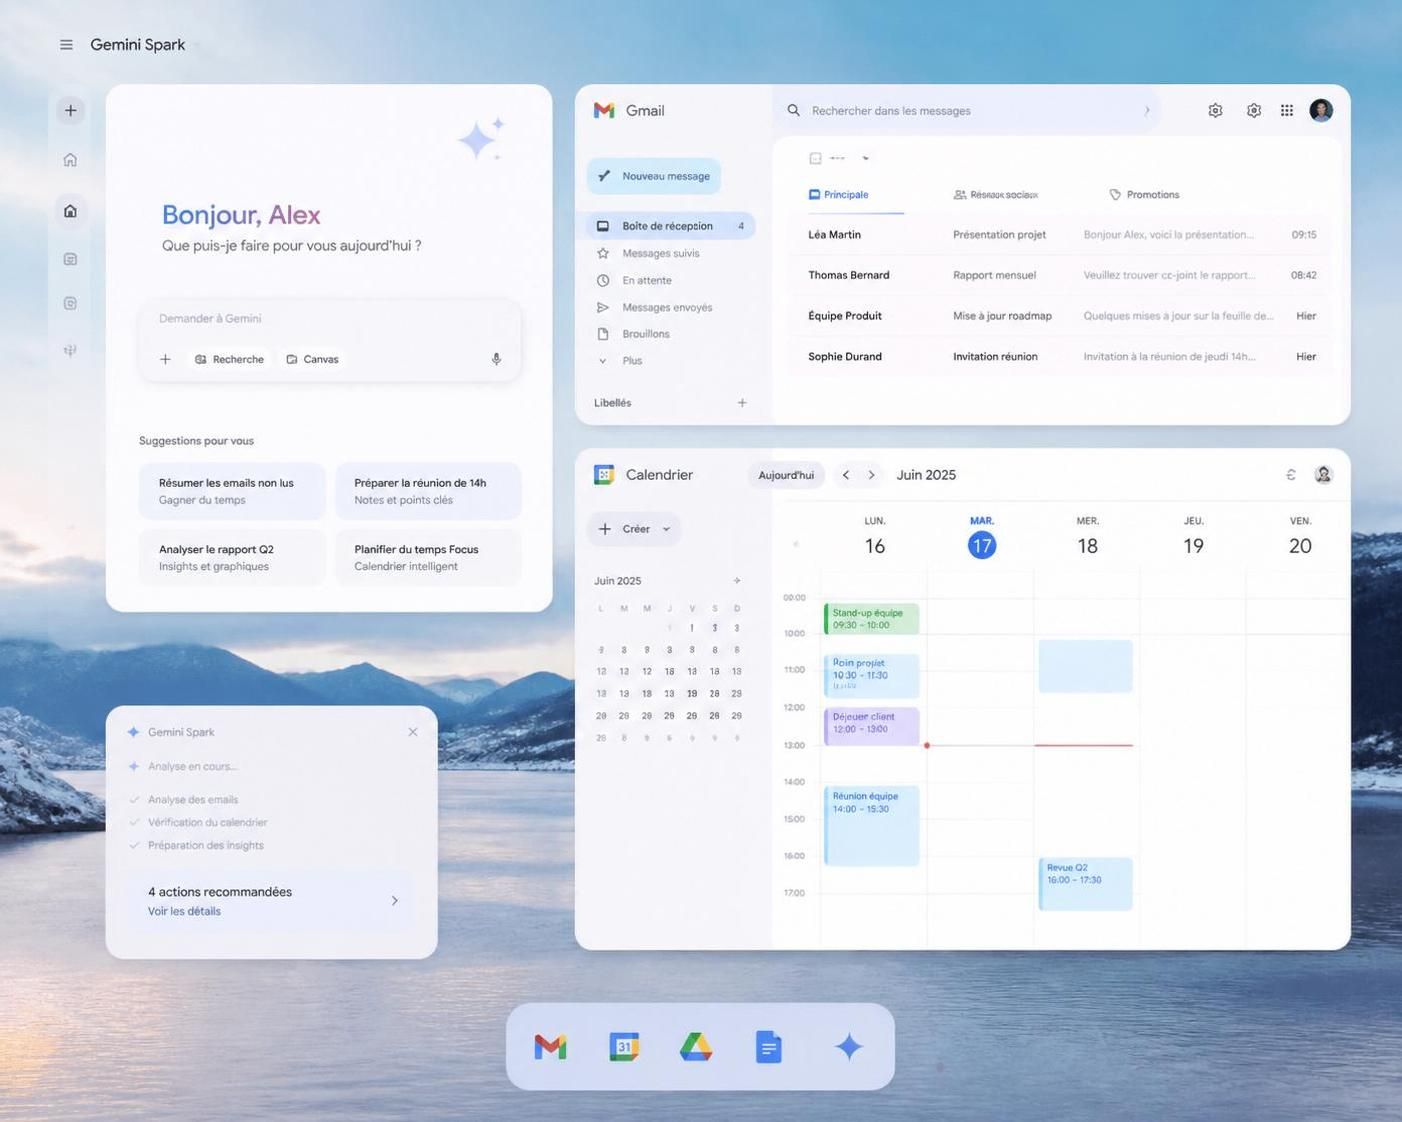Open the Déjeuner client event
Image resolution: width=1402 pixels, height=1122 pixels.
coord(871,726)
